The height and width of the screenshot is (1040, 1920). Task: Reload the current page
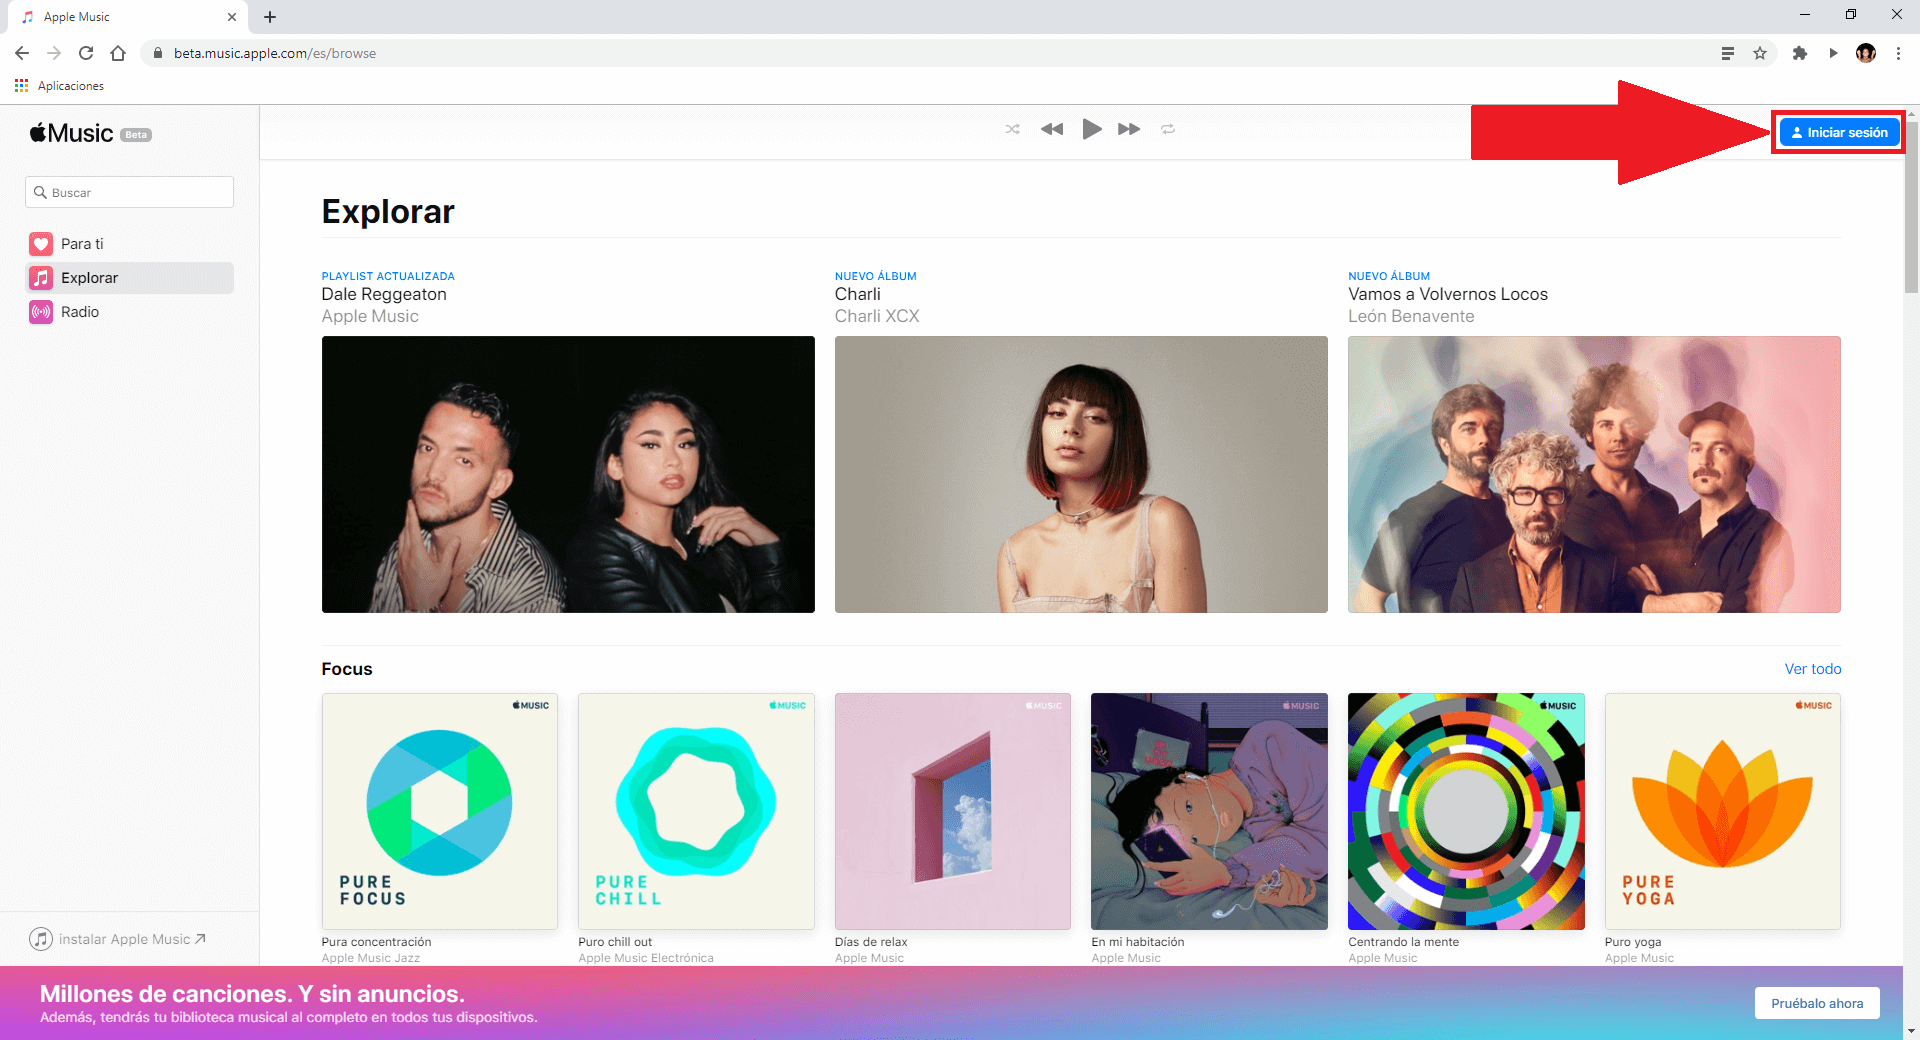click(x=86, y=53)
